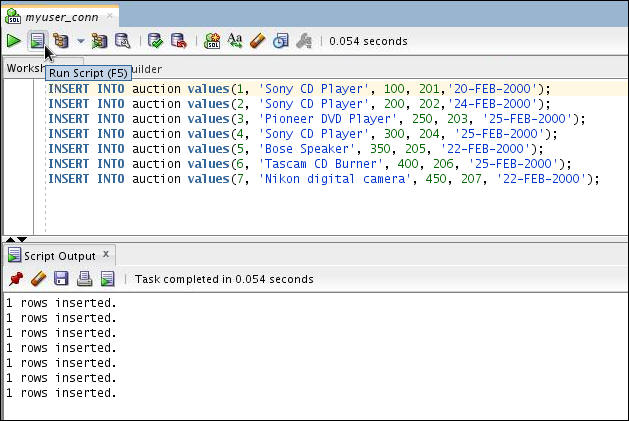Click the first '1 rows inserted.' line

coord(61,303)
